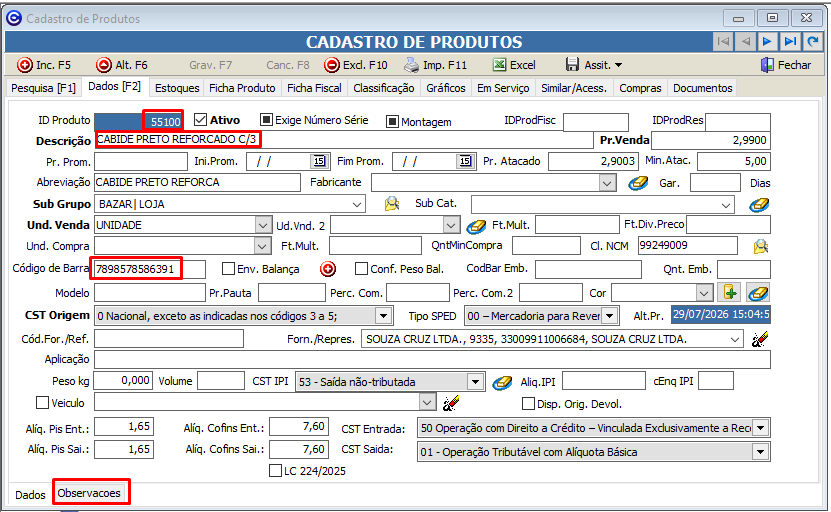Open the Und. Compra dropdown
The height and width of the screenshot is (512, 831).
click(262, 246)
